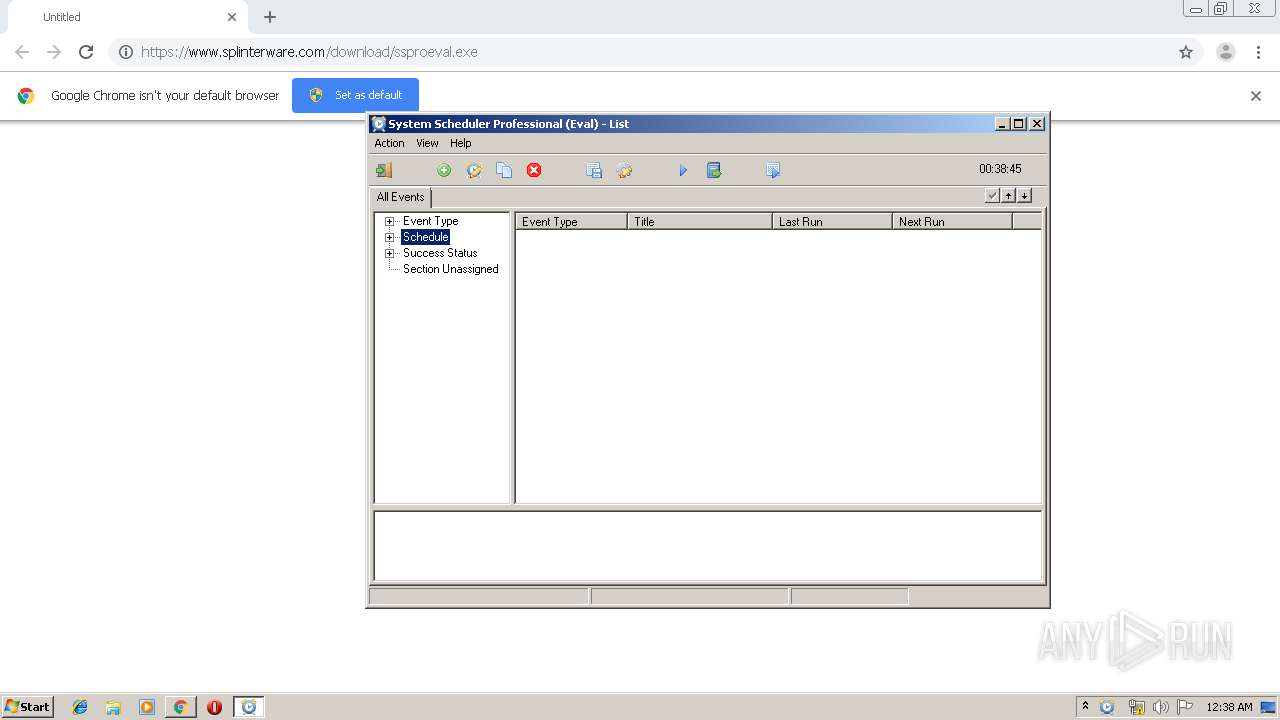Screen dimensions: 1280x720
Task: Click Set as default button
Action: [x=355, y=95]
